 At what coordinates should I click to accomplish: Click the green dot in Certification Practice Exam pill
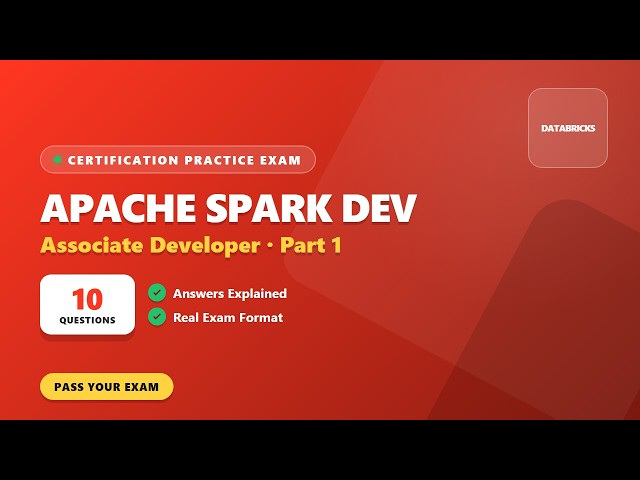click(x=57, y=160)
